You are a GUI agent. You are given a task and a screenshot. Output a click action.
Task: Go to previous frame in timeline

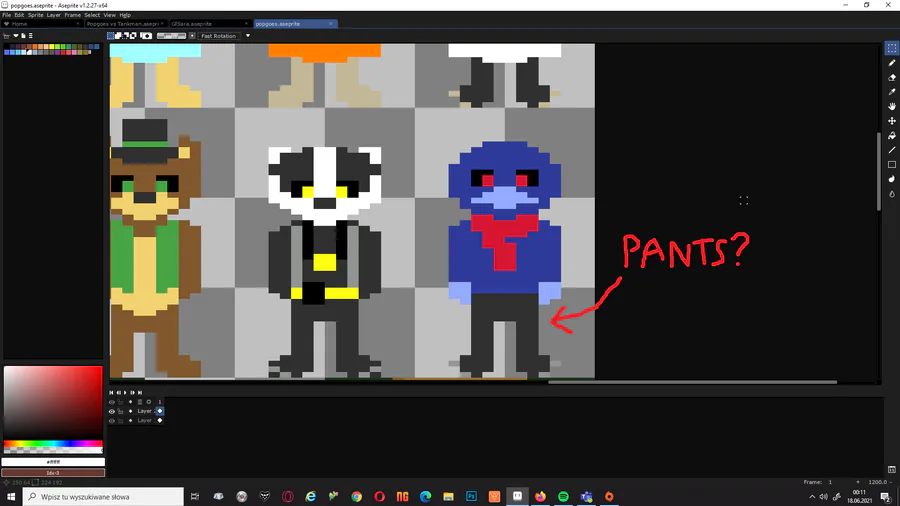tap(118, 392)
